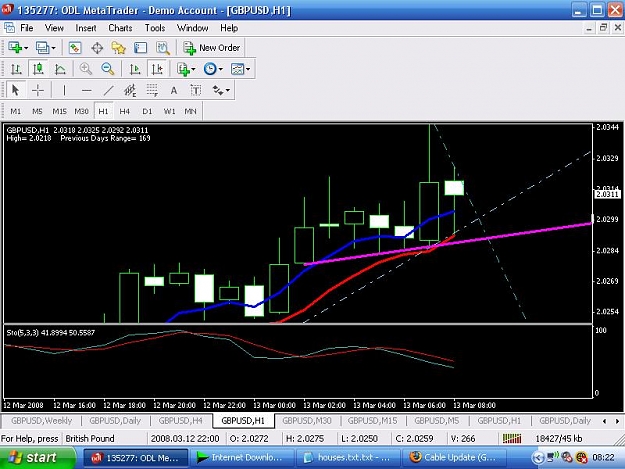Image resolution: width=625 pixels, height=469 pixels.
Task: Select the Text Label tool
Action: (x=196, y=90)
